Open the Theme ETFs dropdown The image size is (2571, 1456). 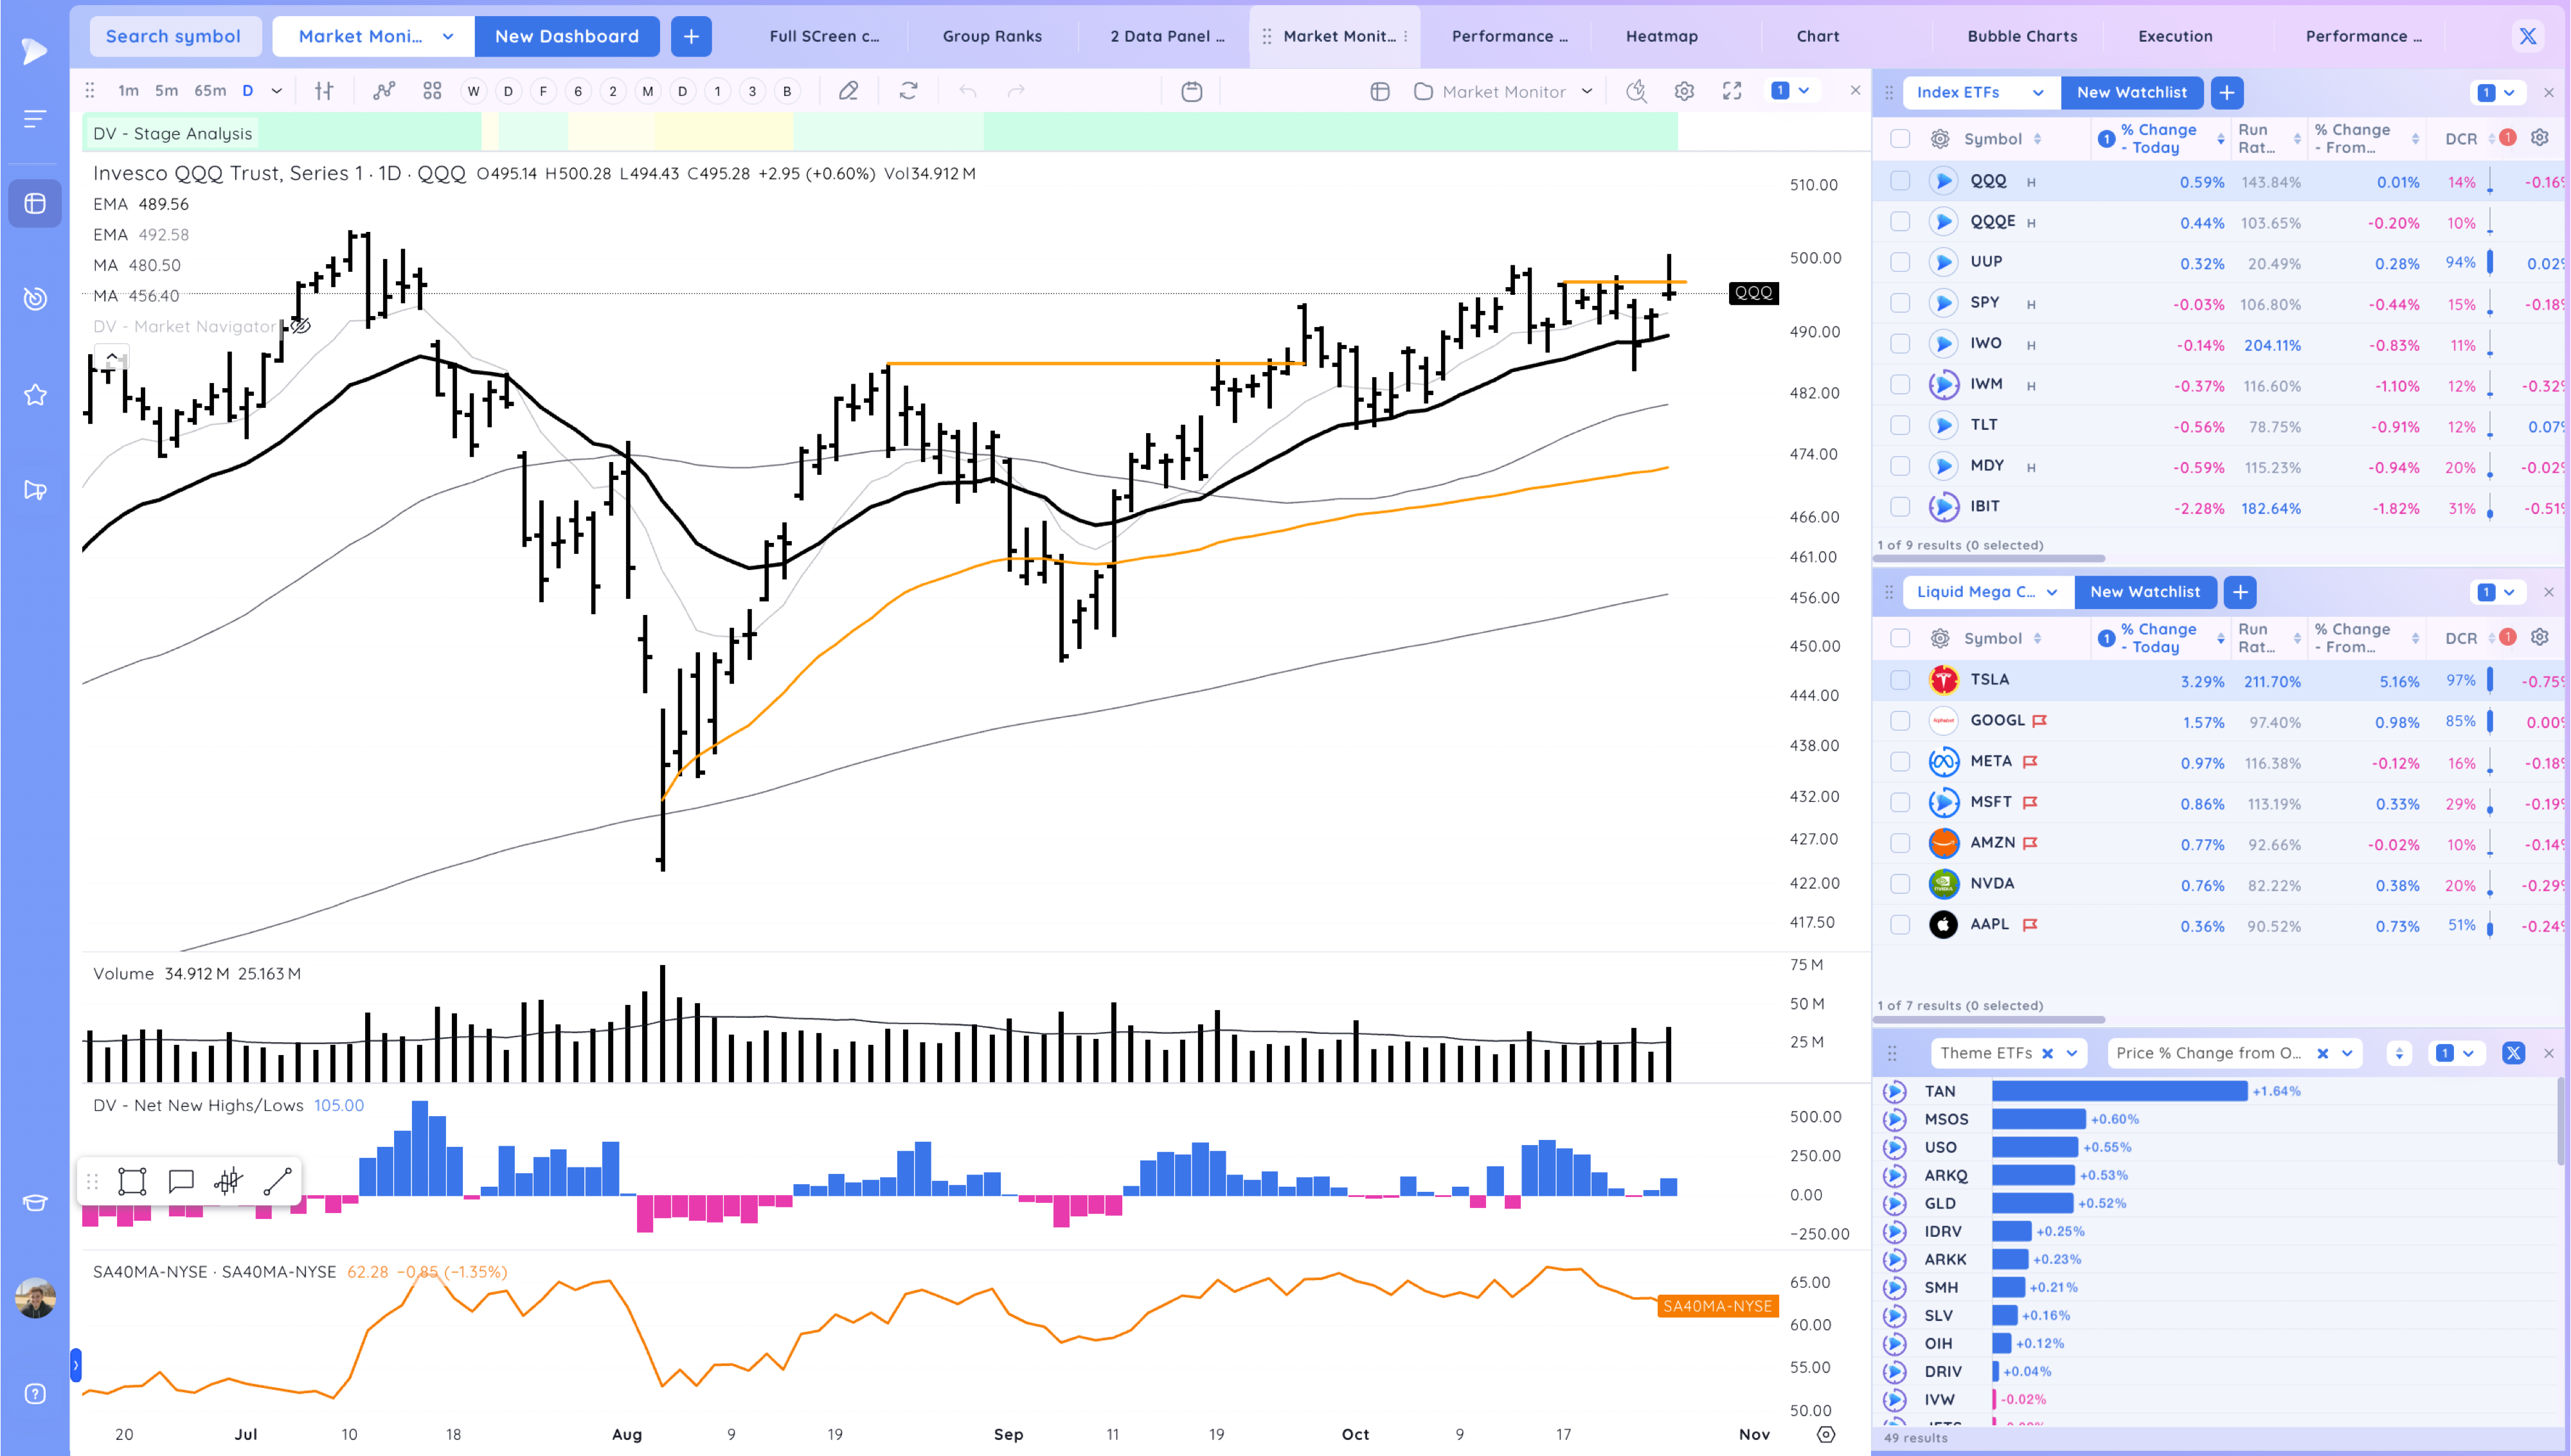pos(2072,1053)
